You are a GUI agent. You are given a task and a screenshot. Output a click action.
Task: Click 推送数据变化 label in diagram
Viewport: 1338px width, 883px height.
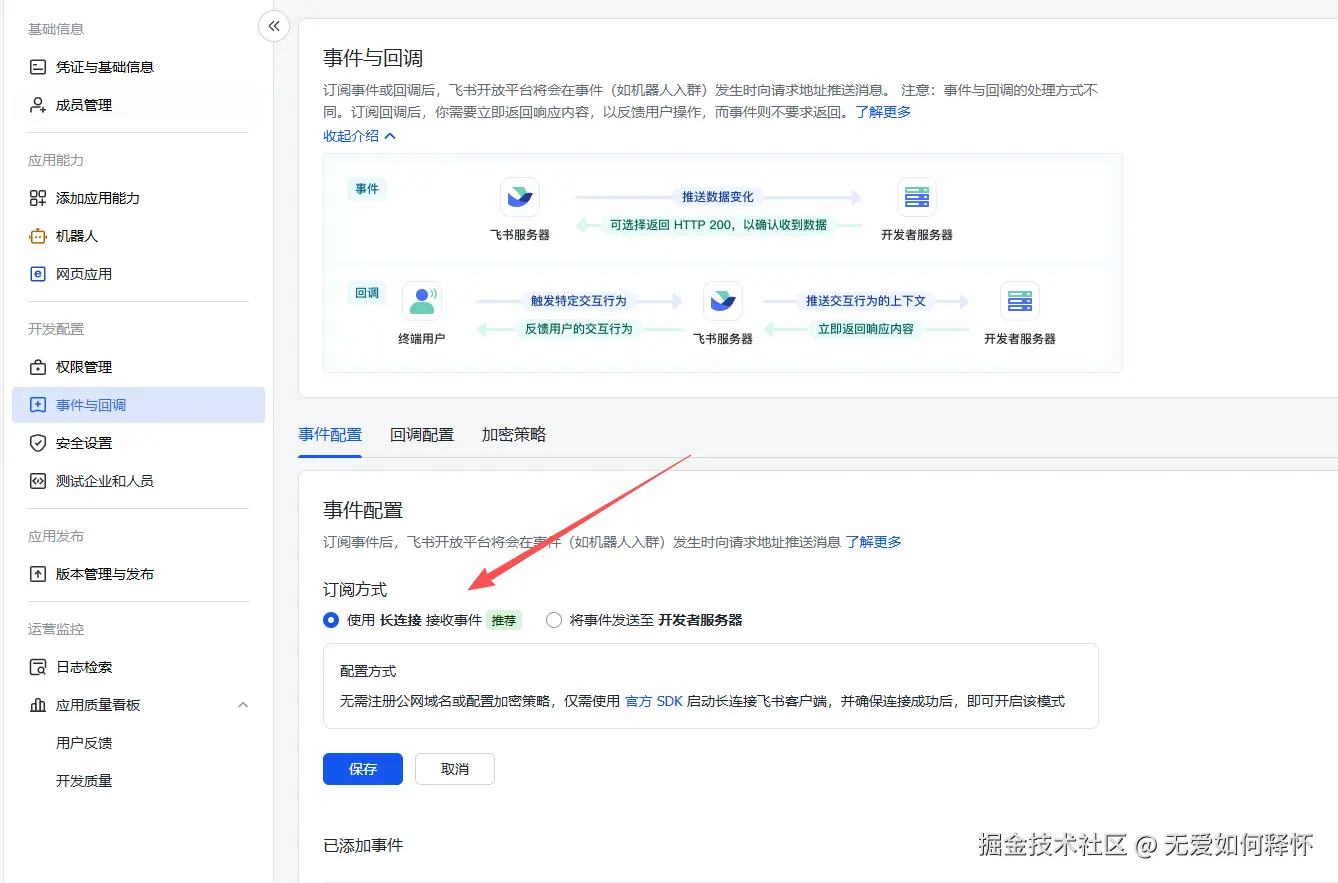[x=718, y=197]
